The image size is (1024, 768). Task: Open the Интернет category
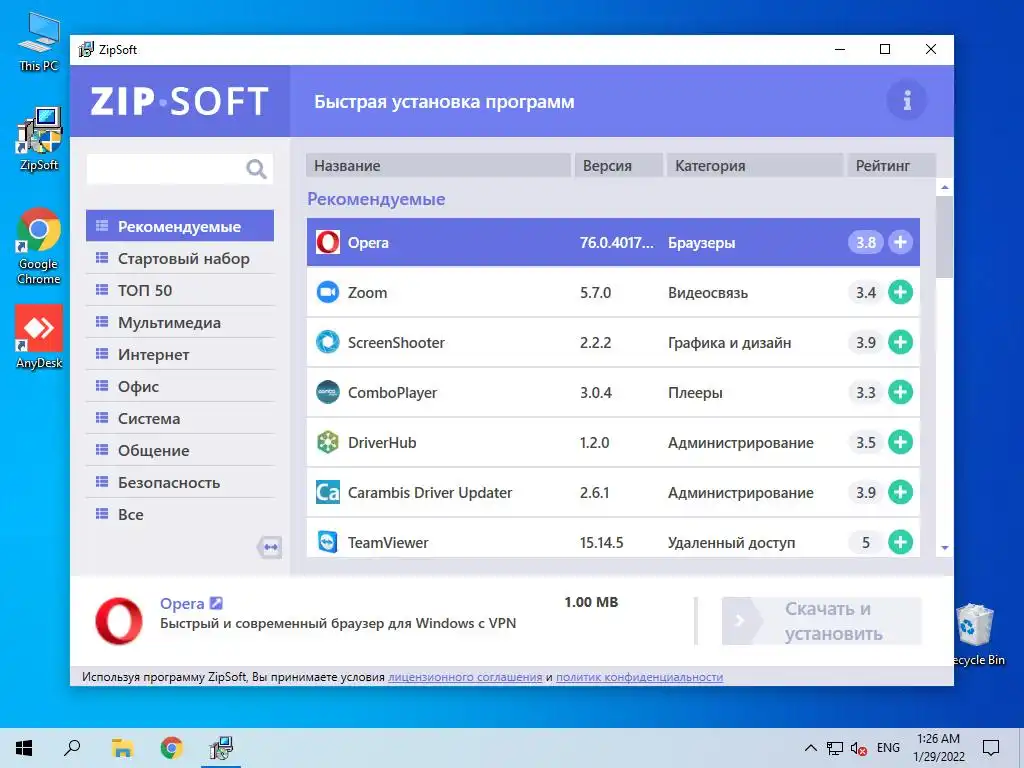(x=180, y=354)
